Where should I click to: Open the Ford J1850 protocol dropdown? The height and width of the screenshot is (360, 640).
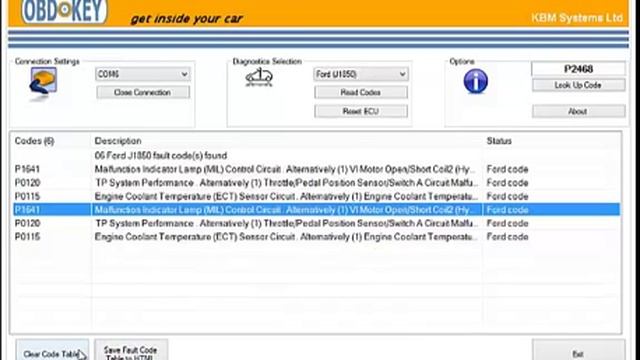361,74
